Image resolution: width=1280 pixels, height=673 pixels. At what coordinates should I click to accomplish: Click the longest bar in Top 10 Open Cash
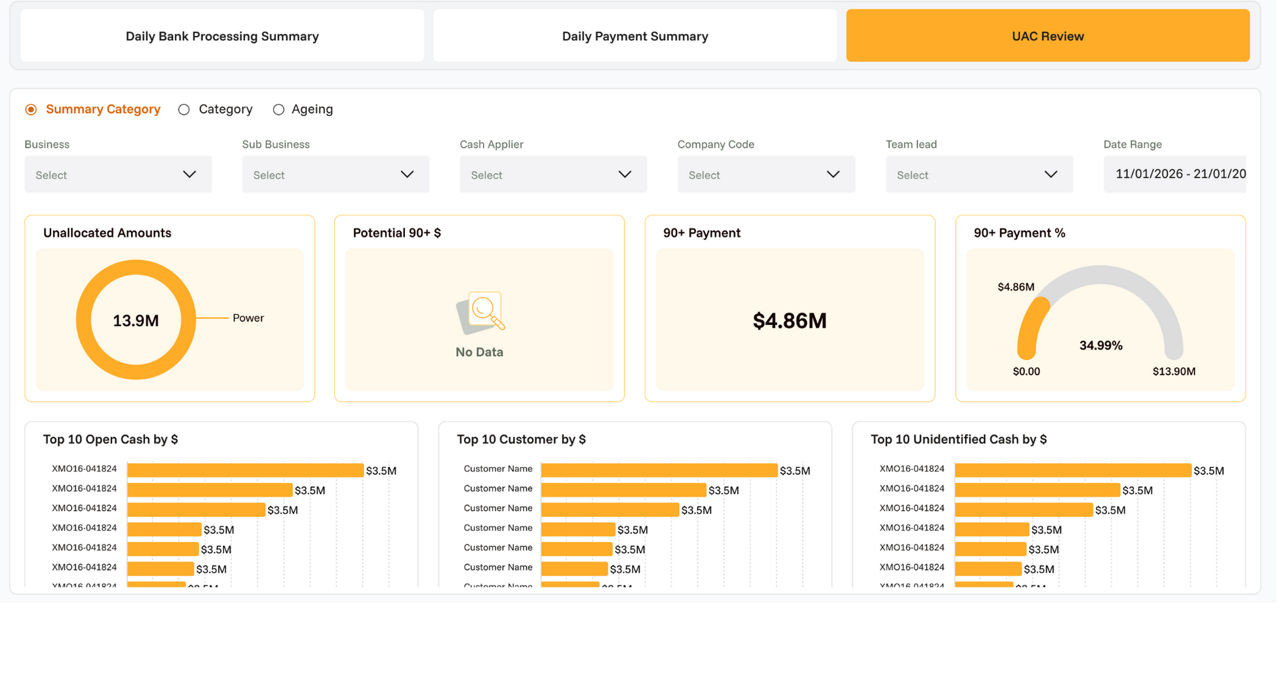click(245, 470)
